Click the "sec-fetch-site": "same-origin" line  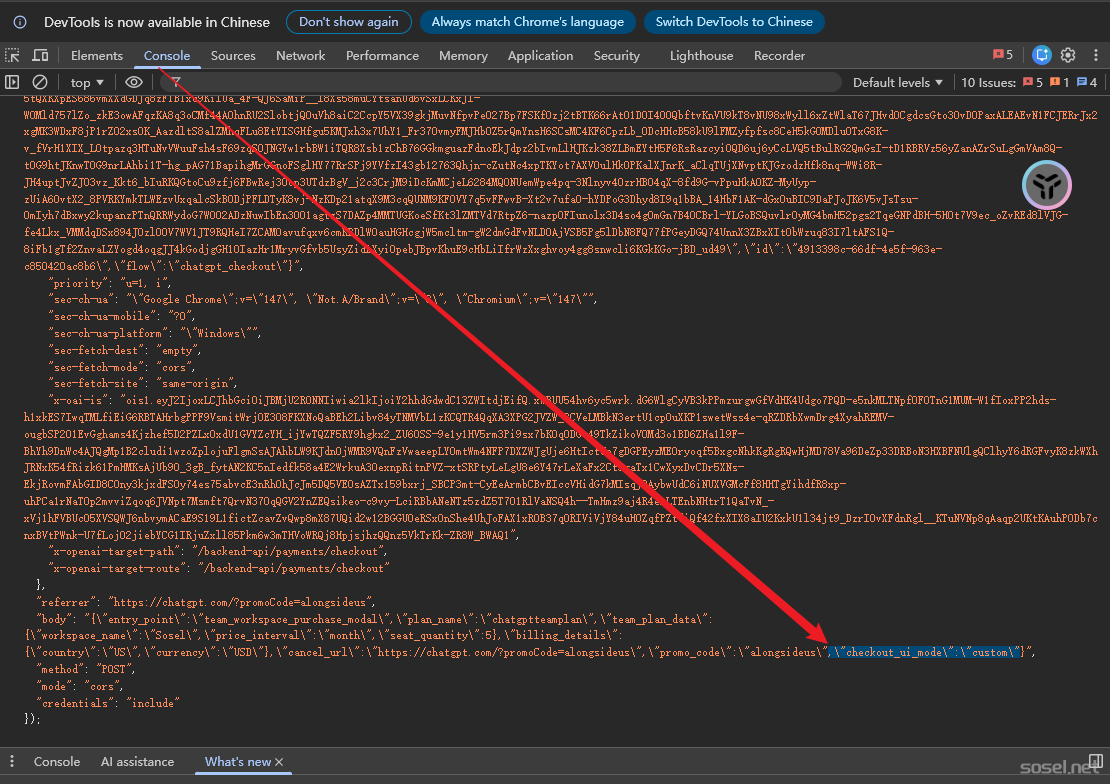click(143, 383)
